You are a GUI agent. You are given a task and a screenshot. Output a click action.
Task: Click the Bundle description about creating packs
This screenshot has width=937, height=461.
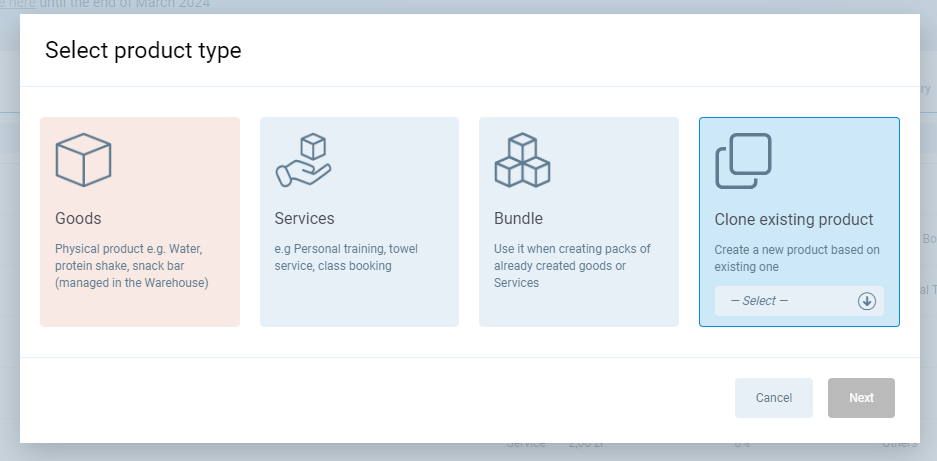[x=572, y=265]
